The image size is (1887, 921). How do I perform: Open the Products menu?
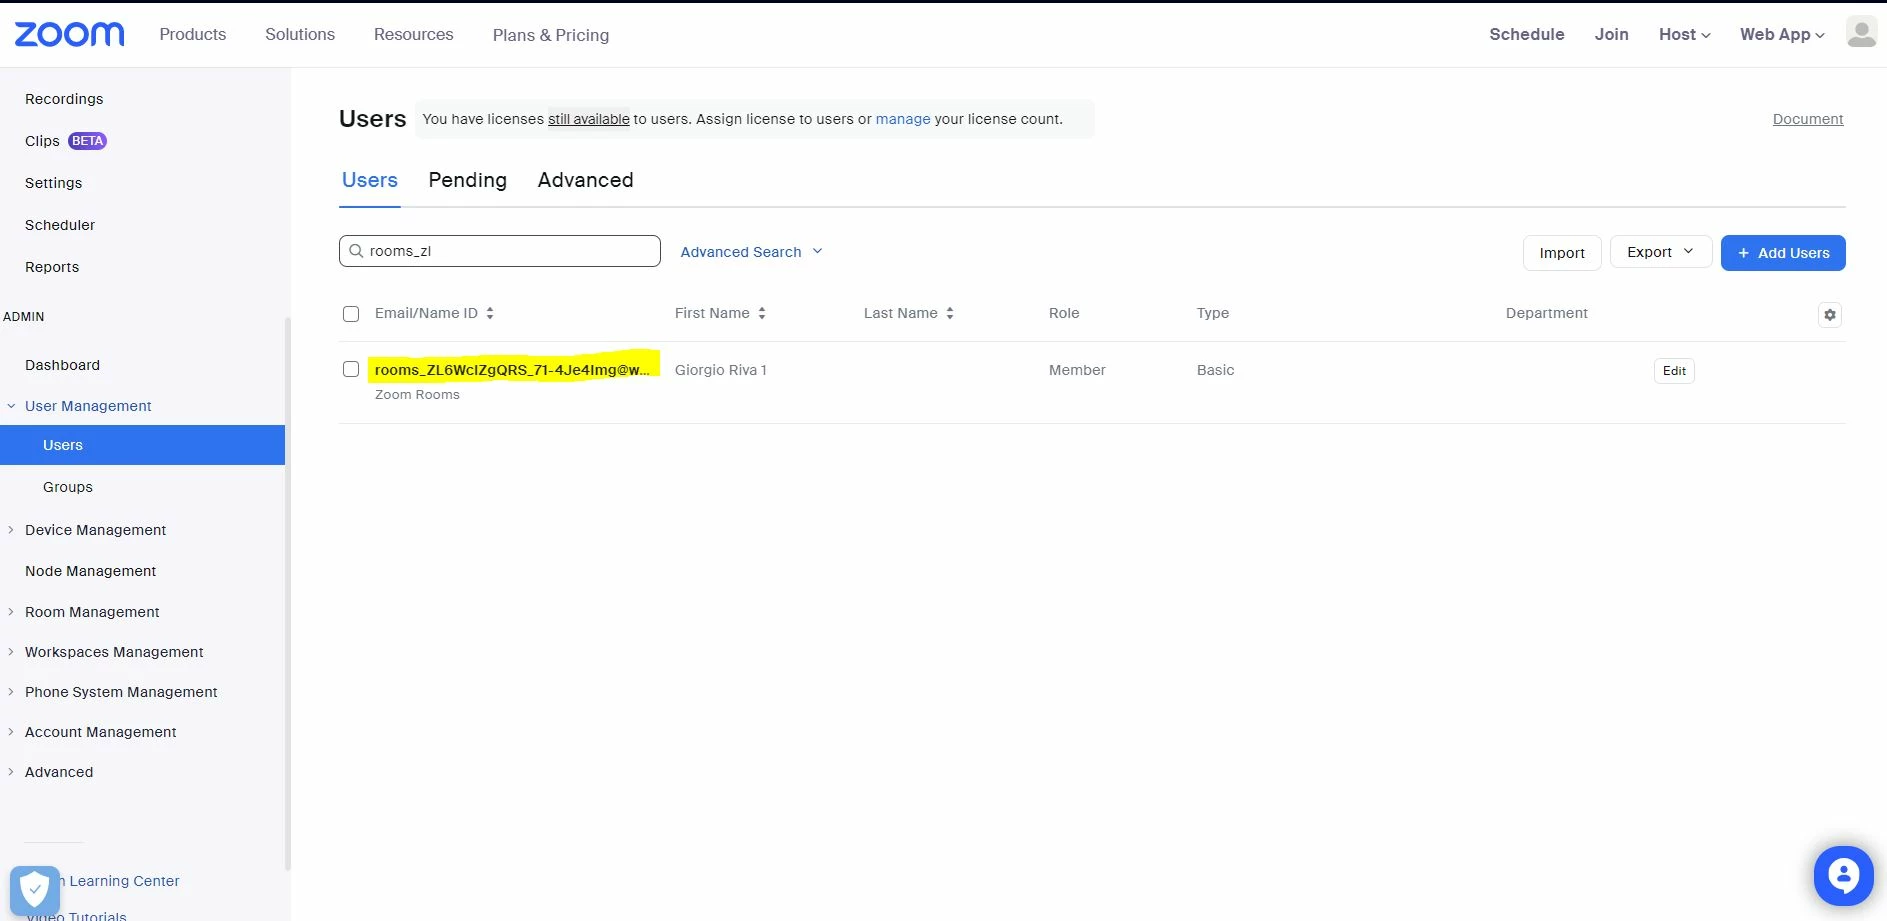point(193,34)
